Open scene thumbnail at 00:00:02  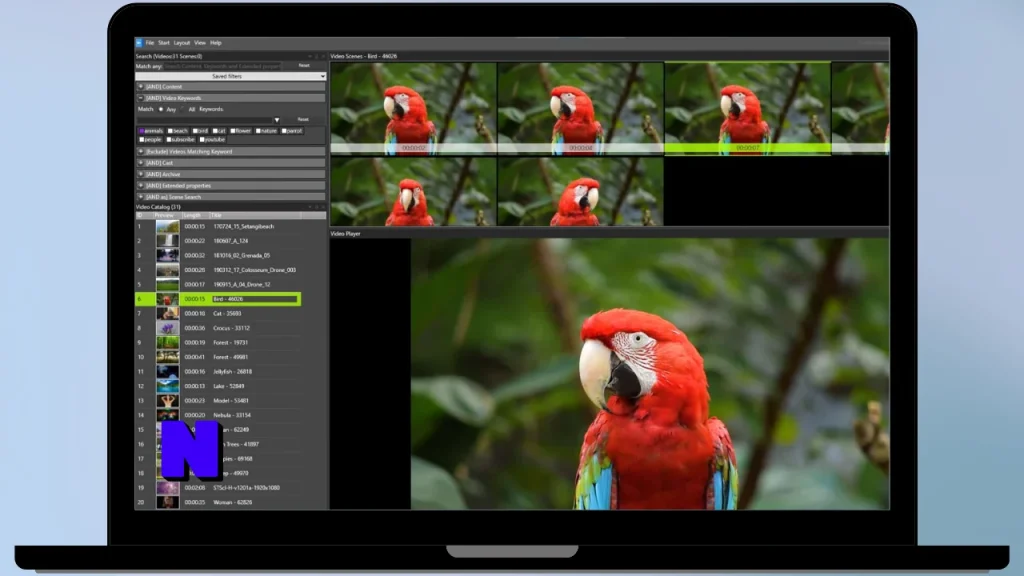point(413,108)
